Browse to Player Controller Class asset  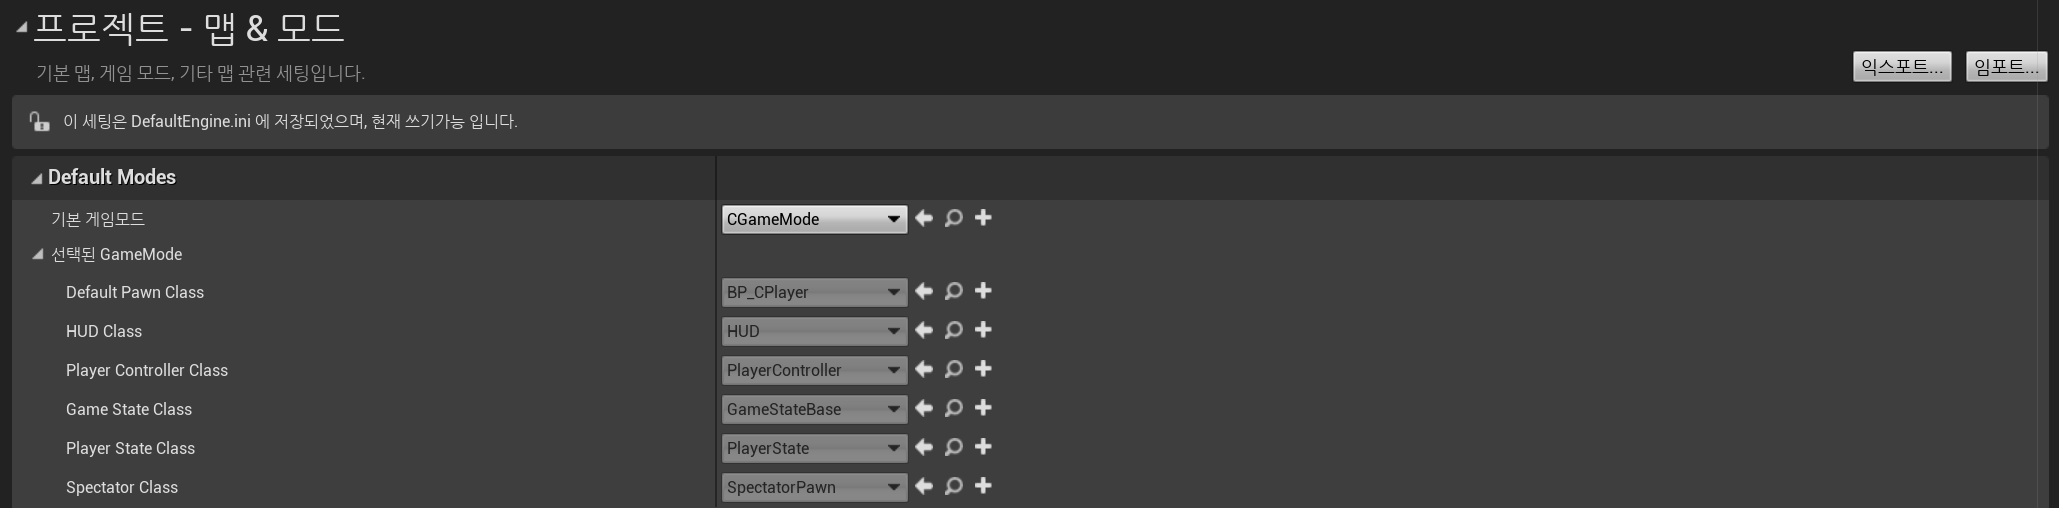coord(954,369)
